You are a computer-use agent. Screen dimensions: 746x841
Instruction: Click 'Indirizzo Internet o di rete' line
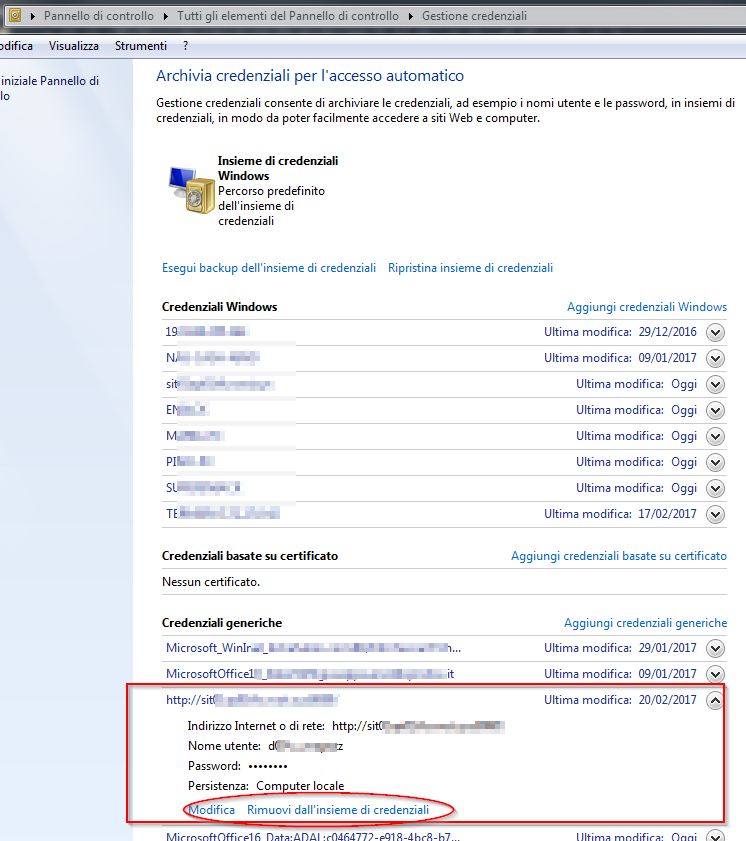[x=346, y=726]
